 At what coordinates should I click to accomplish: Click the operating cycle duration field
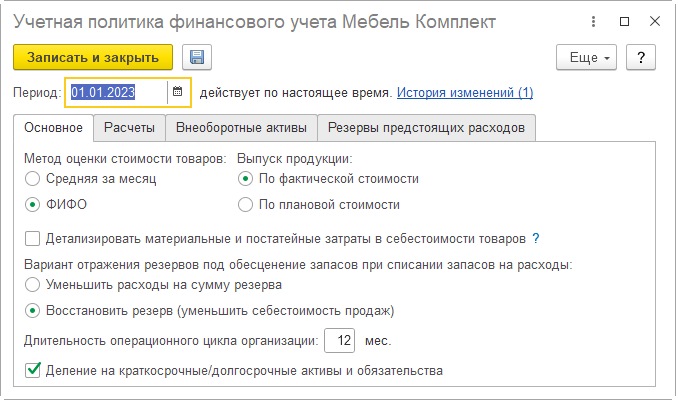click(x=340, y=341)
